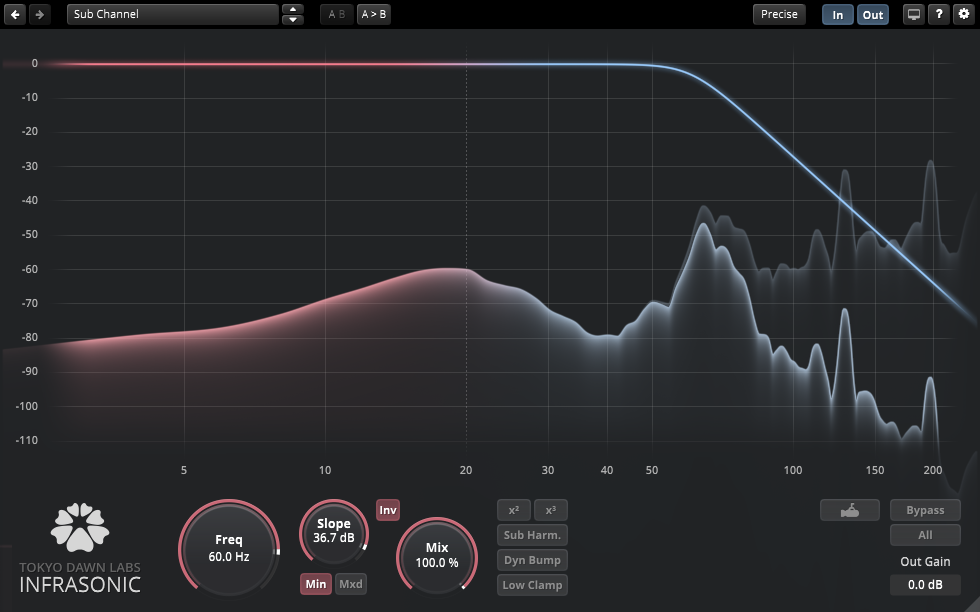Select Mxd mixed phase mode

(351, 584)
